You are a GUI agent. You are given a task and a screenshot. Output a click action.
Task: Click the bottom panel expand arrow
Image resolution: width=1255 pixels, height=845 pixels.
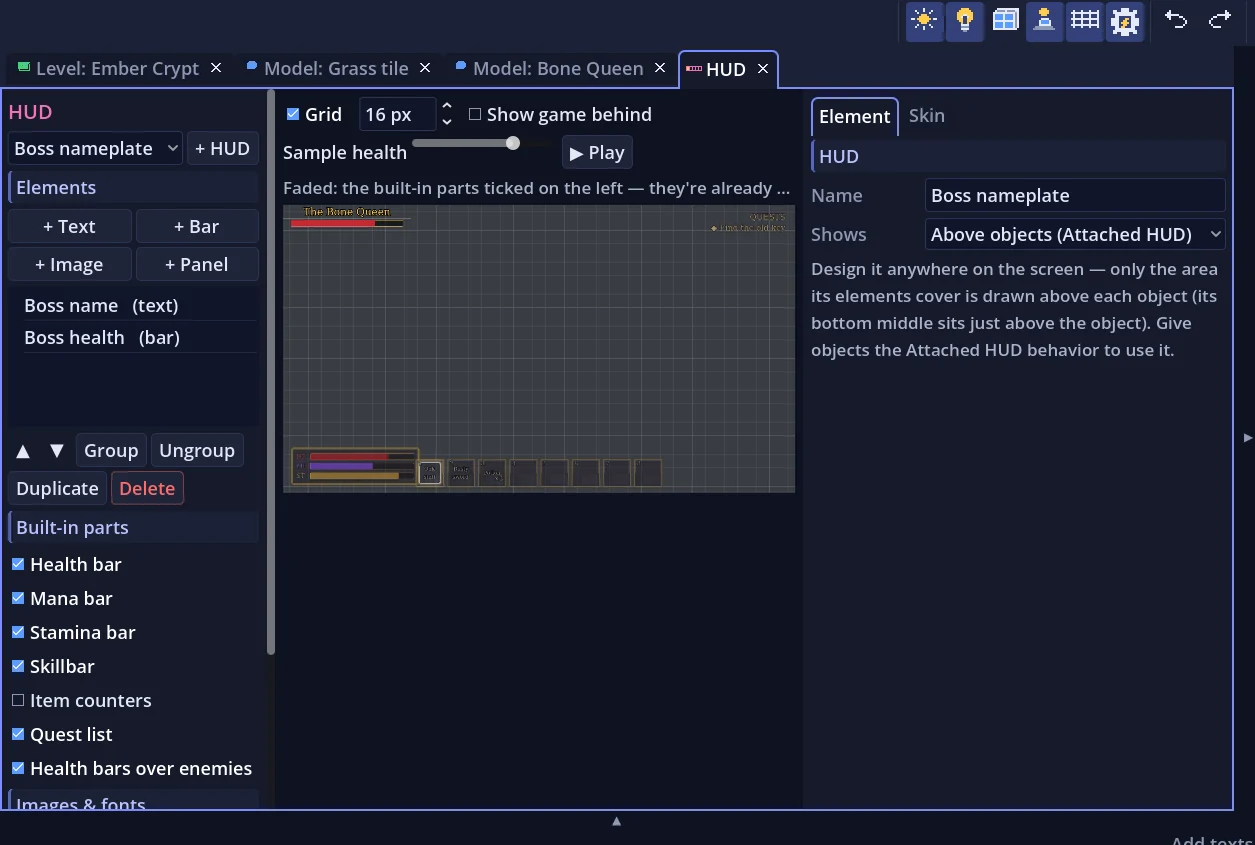(617, 821)
